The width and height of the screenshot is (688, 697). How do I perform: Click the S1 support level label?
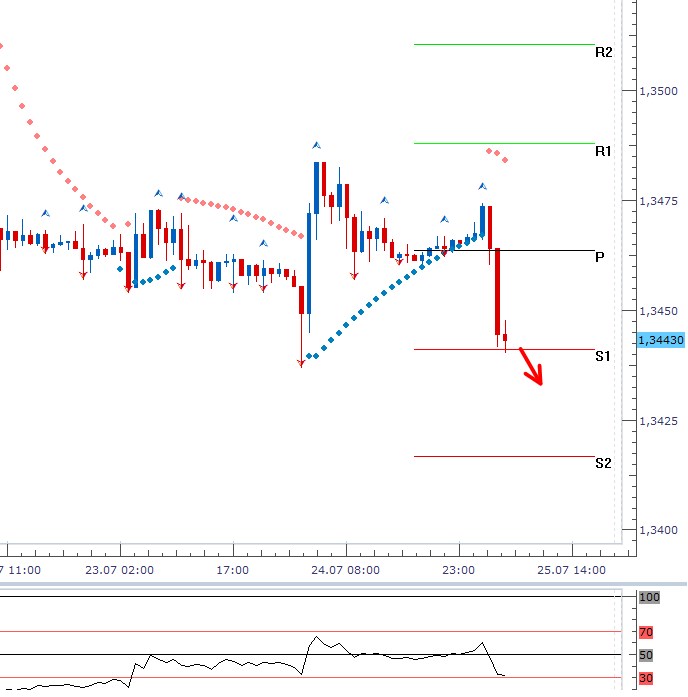pyautogui.click(x=603, y=356)
